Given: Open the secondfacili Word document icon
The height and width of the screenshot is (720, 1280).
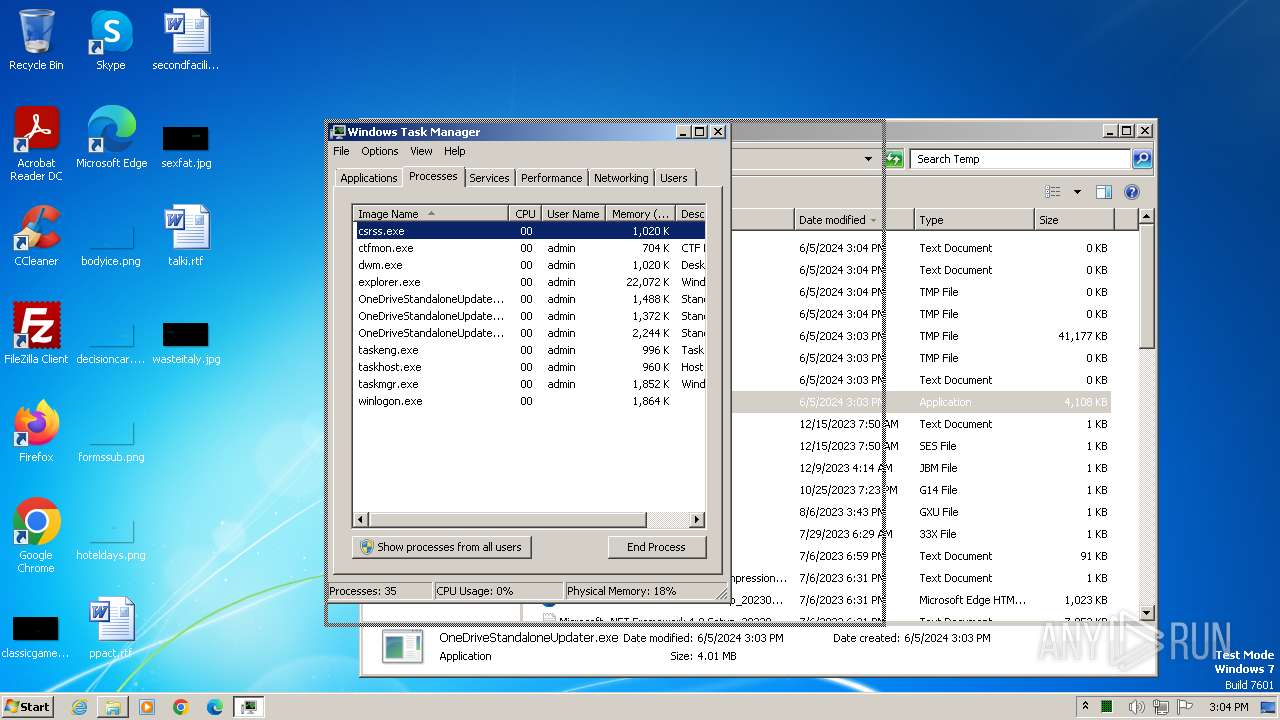Looking at the screenshot, I should click(185, 40).
